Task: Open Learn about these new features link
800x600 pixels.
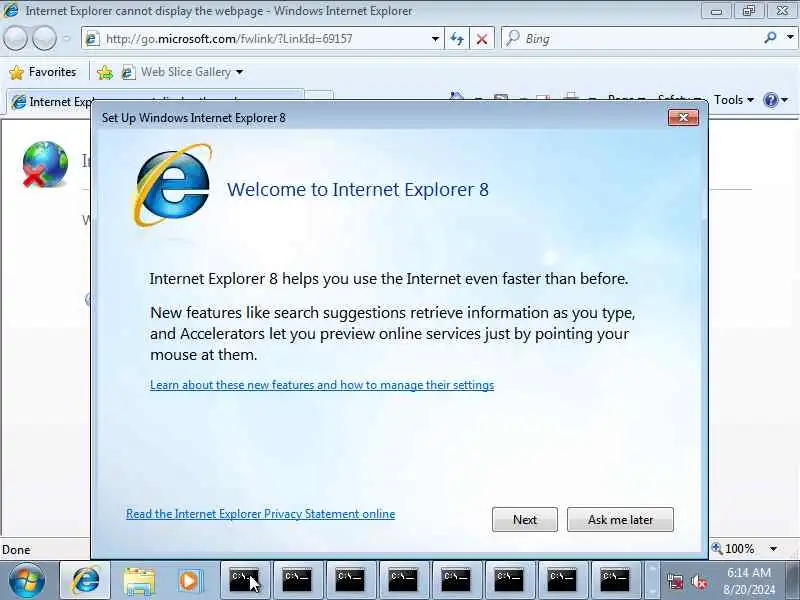Action: click(x=322, y=385)
